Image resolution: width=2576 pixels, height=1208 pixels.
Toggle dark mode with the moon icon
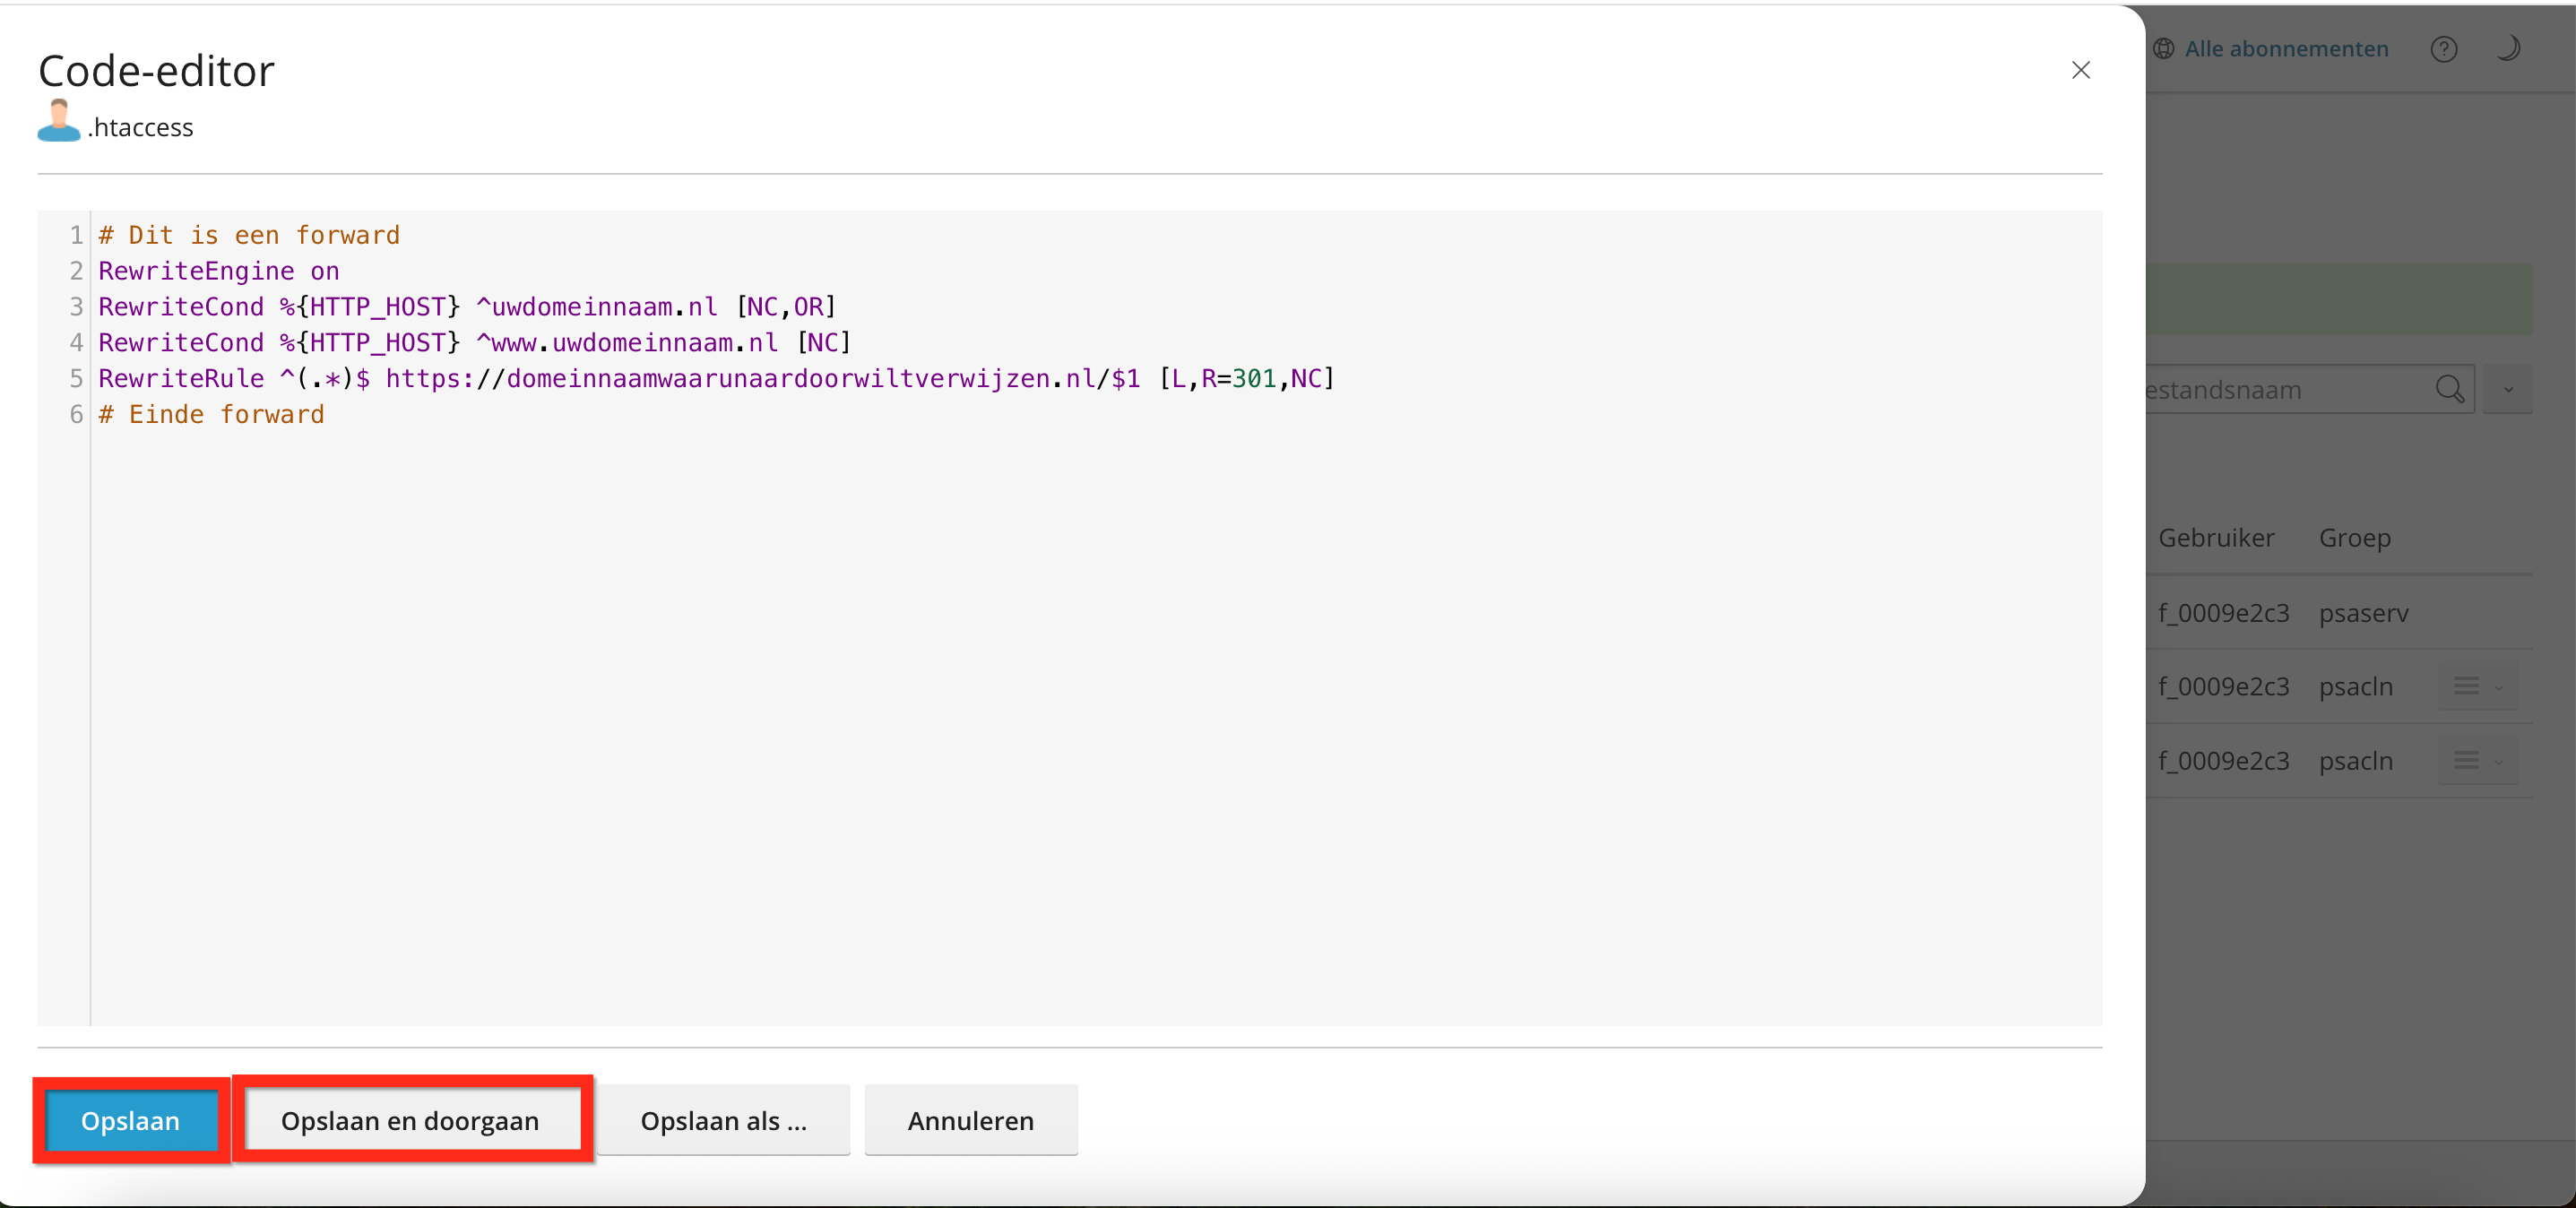click(2507, 48)
